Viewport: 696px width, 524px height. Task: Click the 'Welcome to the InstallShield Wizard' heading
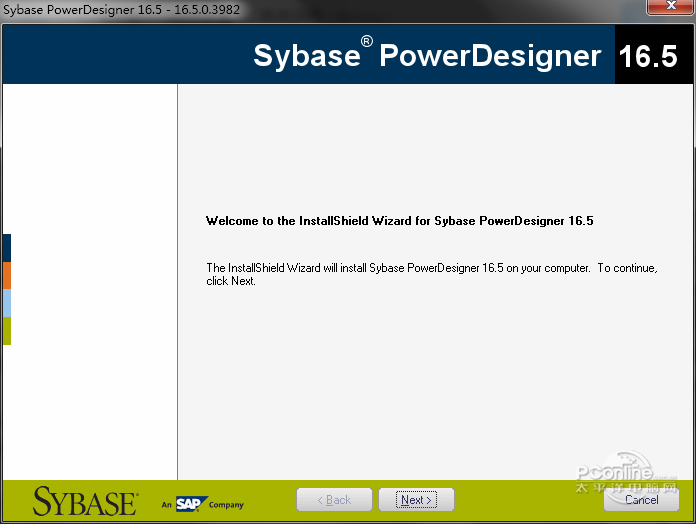(x=399, y=221)
